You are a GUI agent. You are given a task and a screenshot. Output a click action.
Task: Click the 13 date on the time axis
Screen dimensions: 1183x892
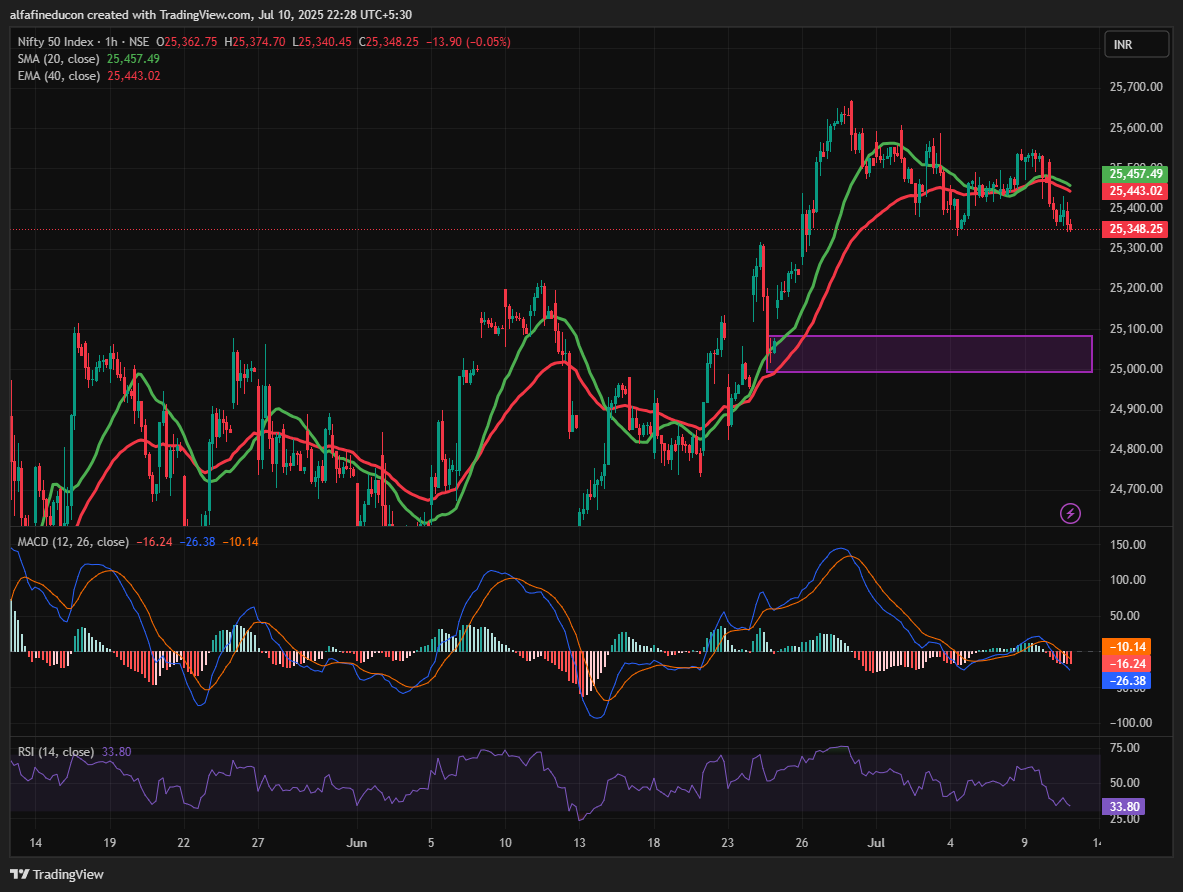tap(579, 842)
